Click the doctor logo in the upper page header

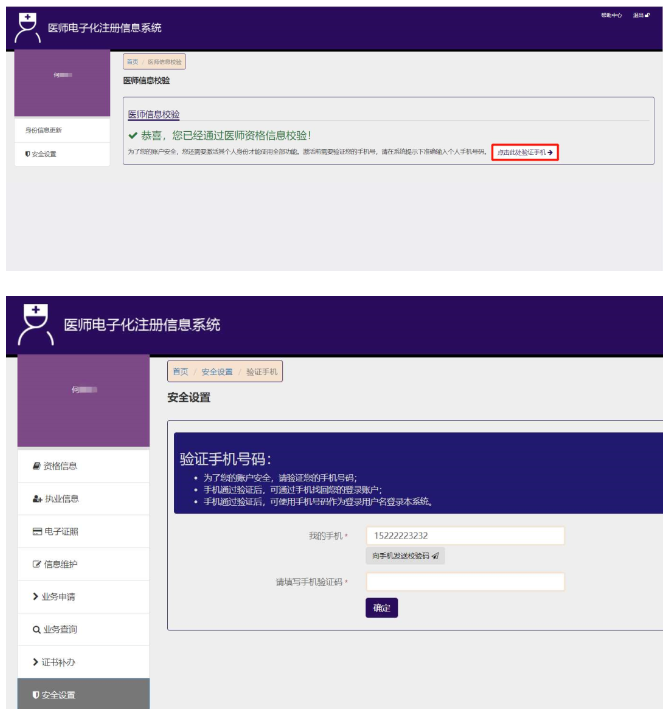pos(28,27)
